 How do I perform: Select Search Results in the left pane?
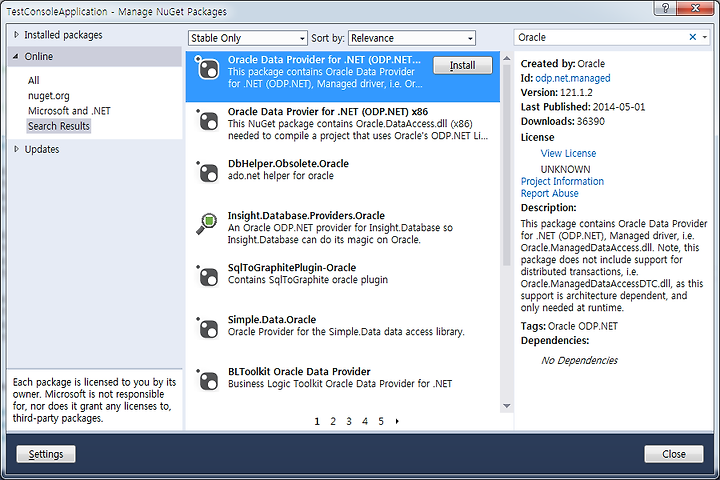tap(59, 126)
